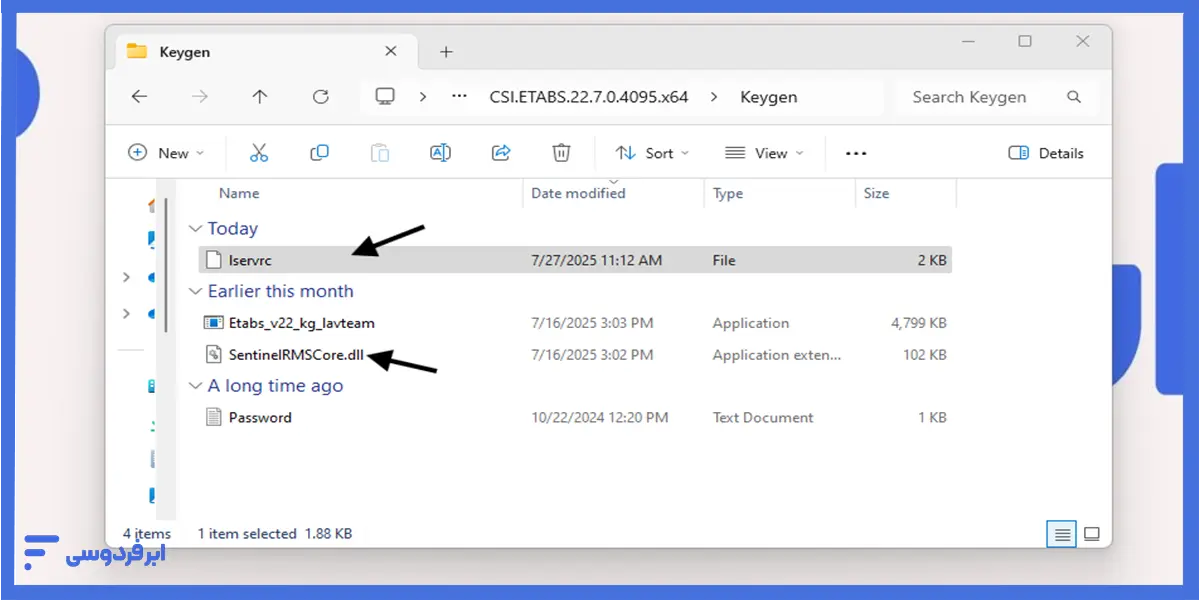Screen dimensions: 1200x600
Task: Click the Password text document icon
Action: click(x=213, y=418)
